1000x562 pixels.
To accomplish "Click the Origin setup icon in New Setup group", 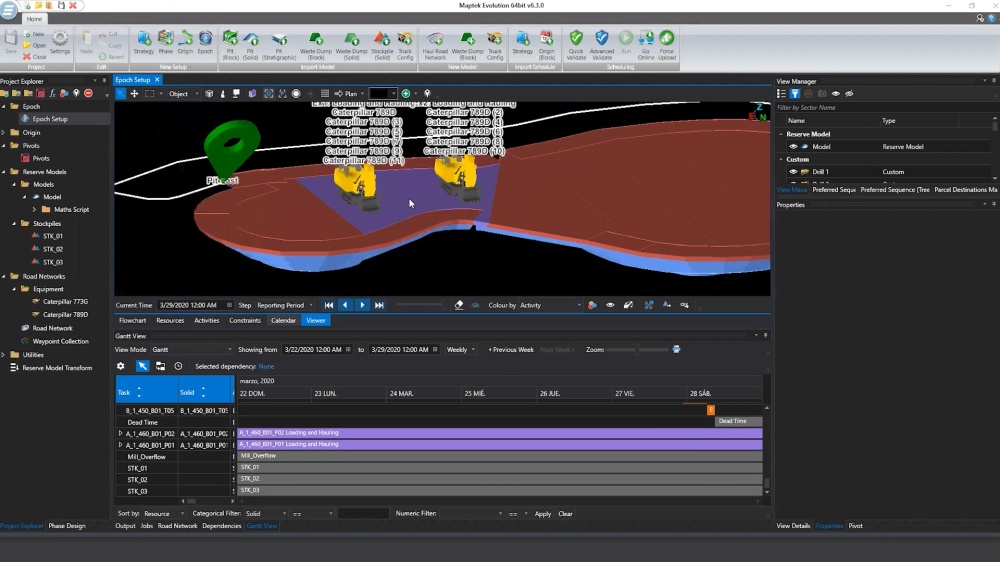I will tap(186, 42).
